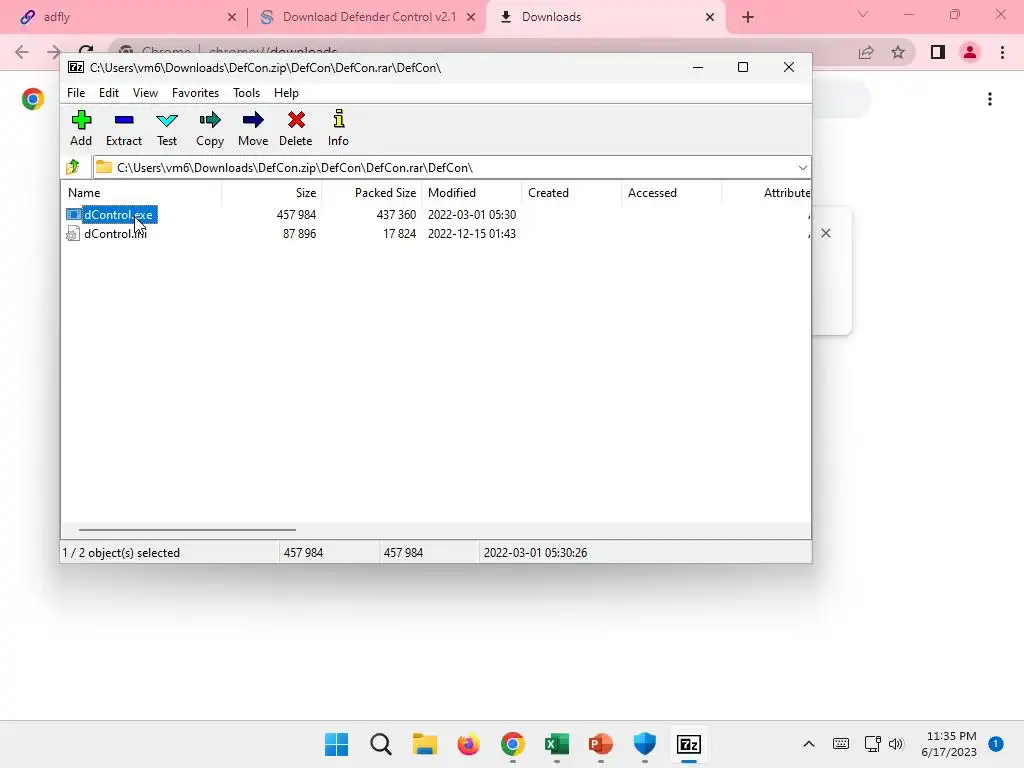
Task: Open Downloads page more actions menu
Action: click(x=990, y=99)
